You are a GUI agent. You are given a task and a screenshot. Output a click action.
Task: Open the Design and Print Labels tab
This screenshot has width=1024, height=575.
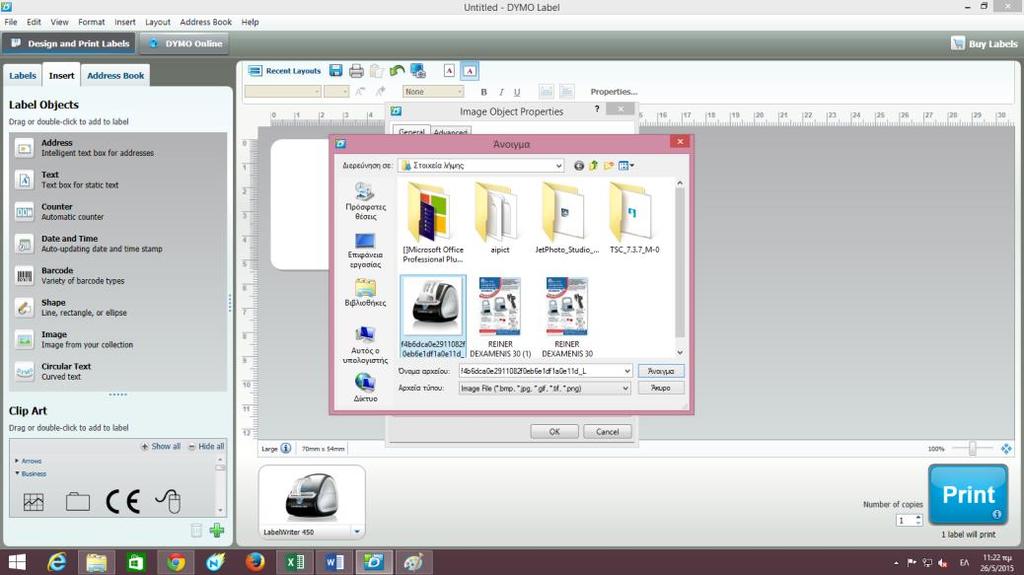tap(69, 44)
